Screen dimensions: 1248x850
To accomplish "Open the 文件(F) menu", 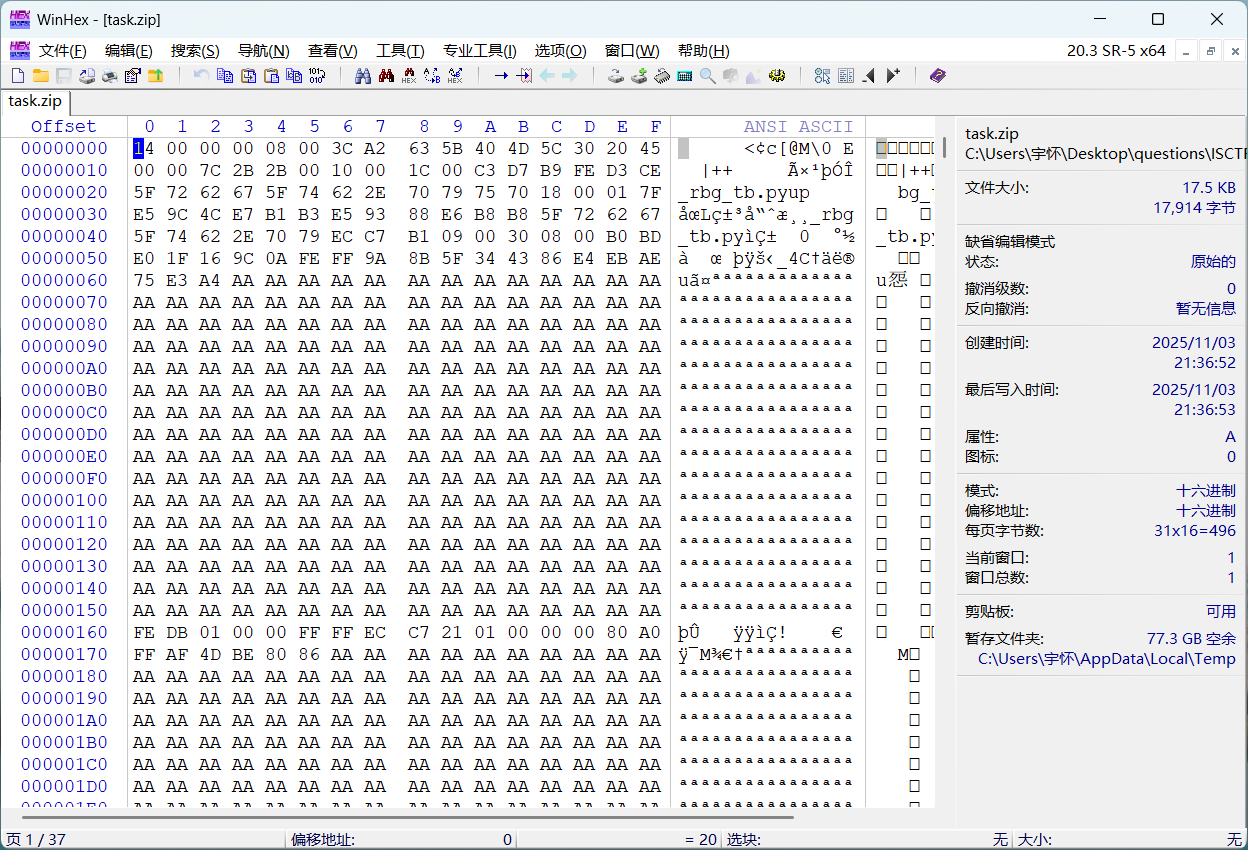I will (62, 51).
